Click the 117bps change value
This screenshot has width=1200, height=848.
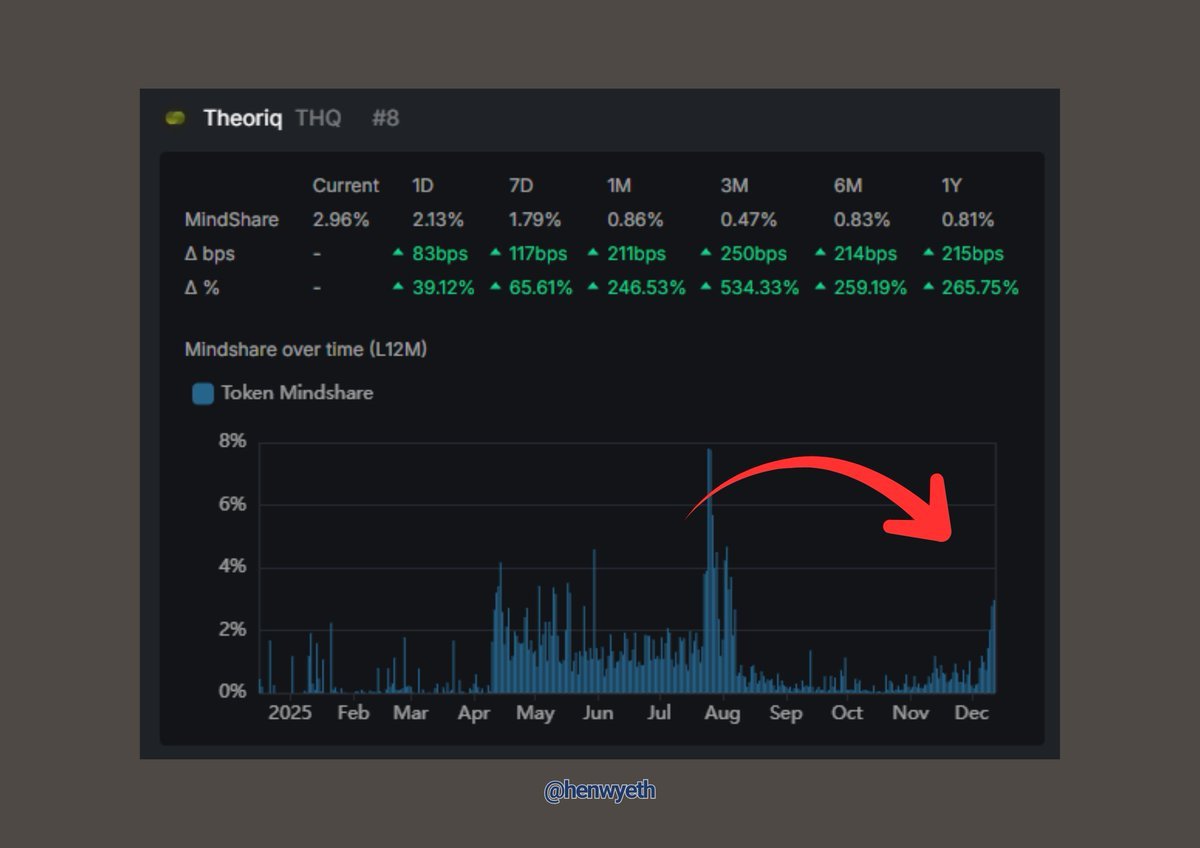pyautogui.click(x=538, y=254)
